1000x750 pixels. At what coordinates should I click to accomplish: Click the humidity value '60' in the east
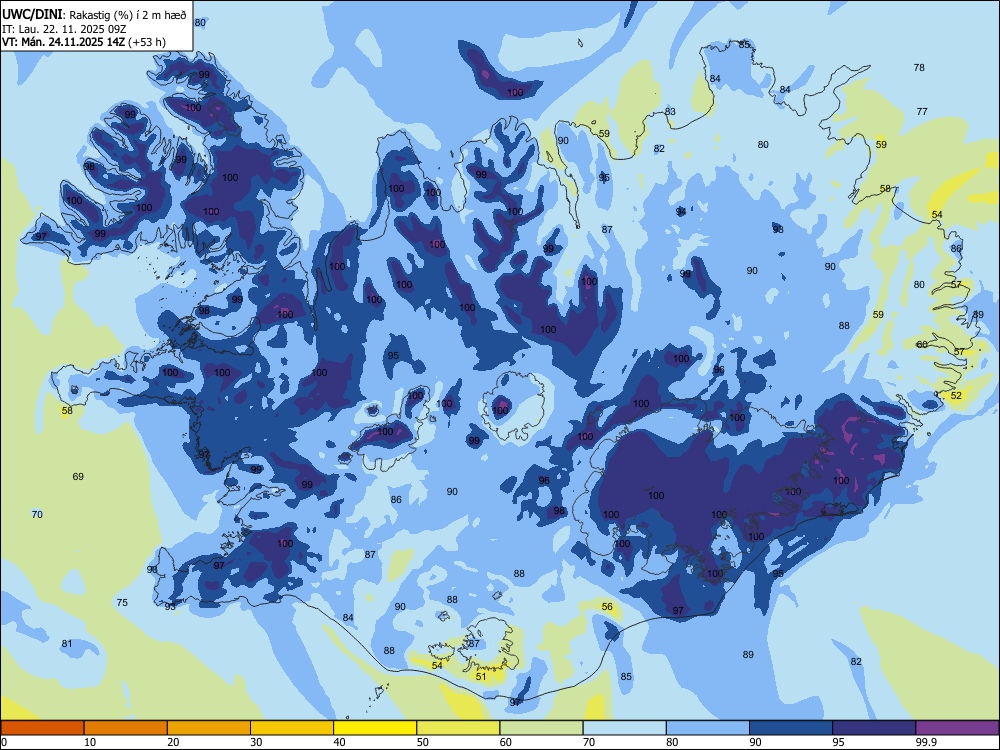tap(922, 344)
